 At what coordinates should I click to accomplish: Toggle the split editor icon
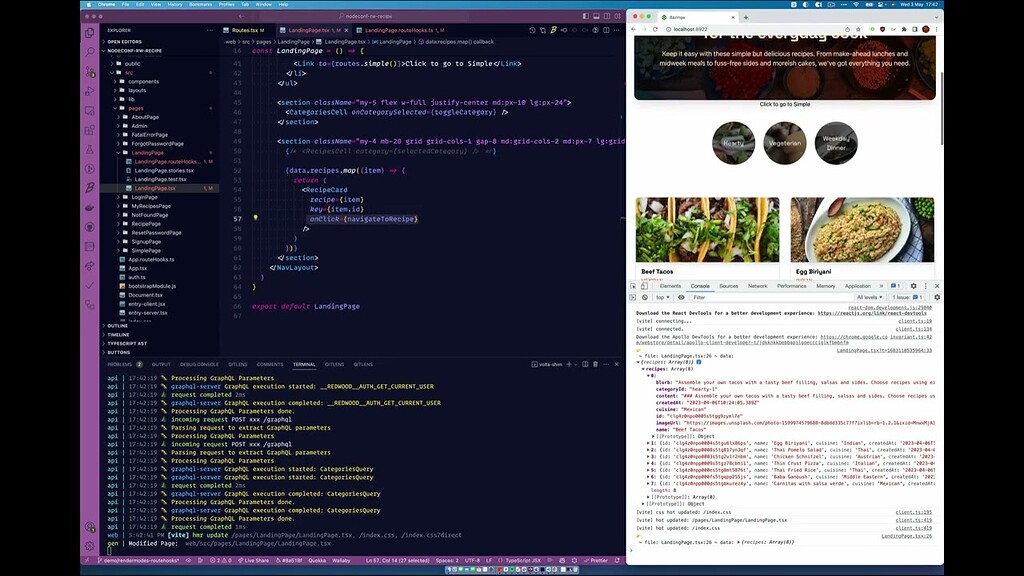click(x=606, y=30)
